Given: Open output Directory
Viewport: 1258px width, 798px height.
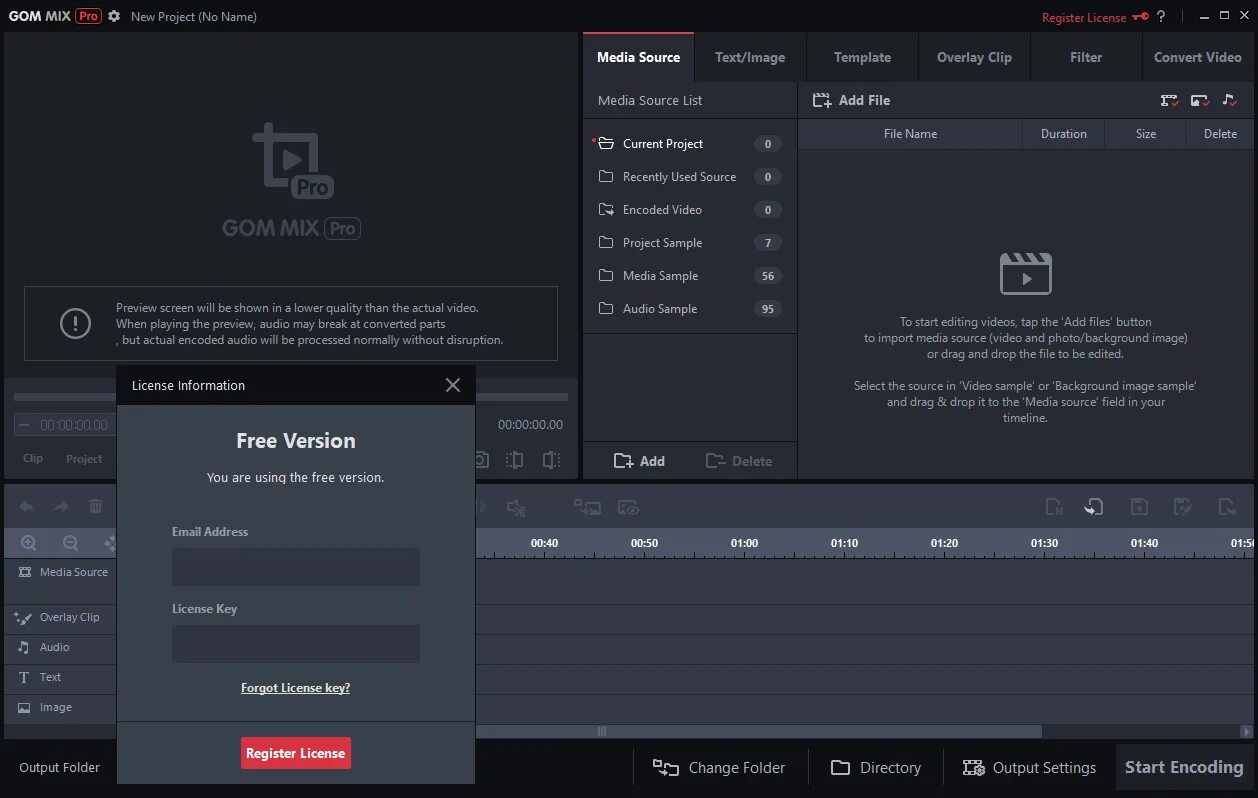Looking at the screenshot, I should (x=876, y=768).
